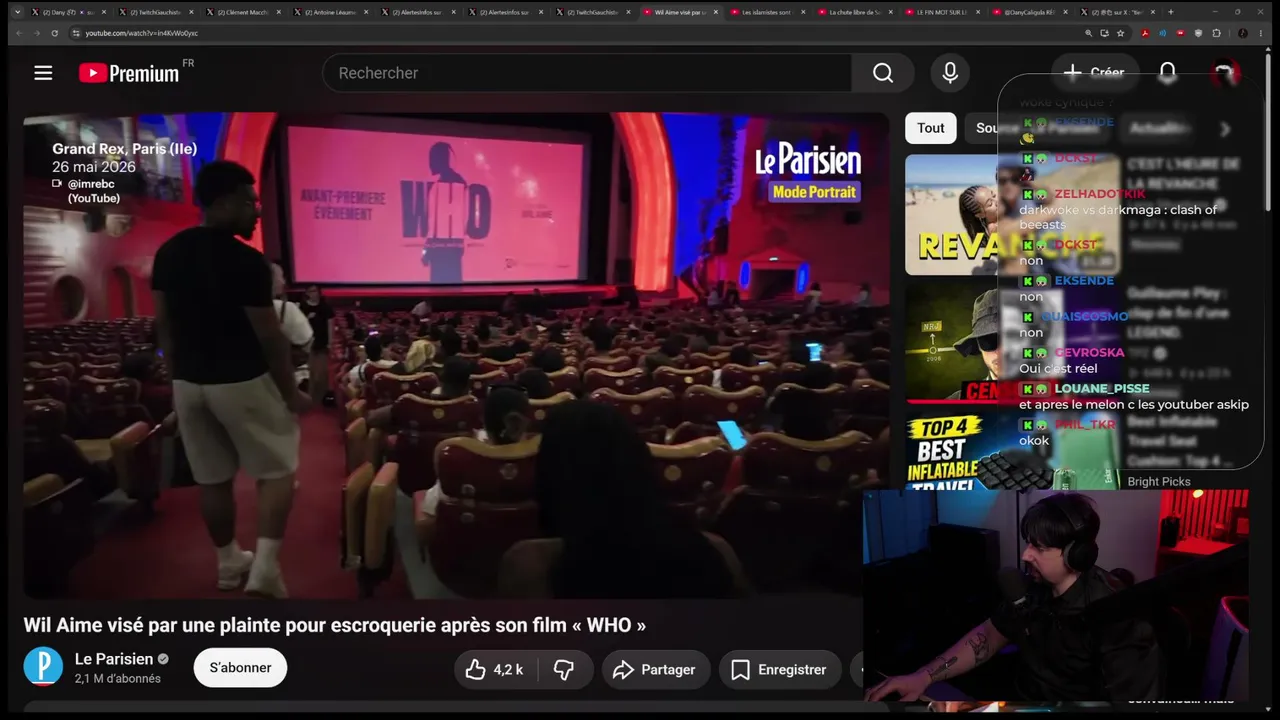Close the active 'Wil Aime visé par' tab
The height and width of the screenshot is (720, 1280).
point(715,12)
